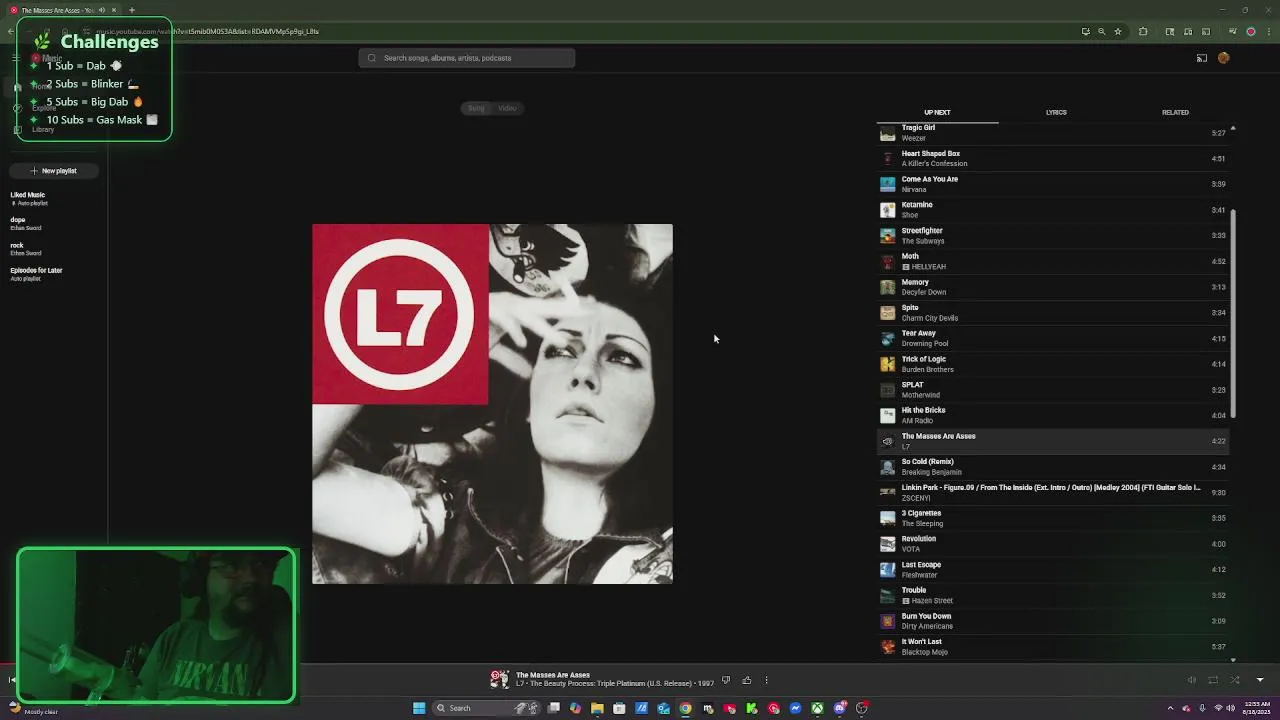Open the RELATED tab
Image resolution: width=1280 pixels, height=720 pixels.
click(x=1175, y=113)
